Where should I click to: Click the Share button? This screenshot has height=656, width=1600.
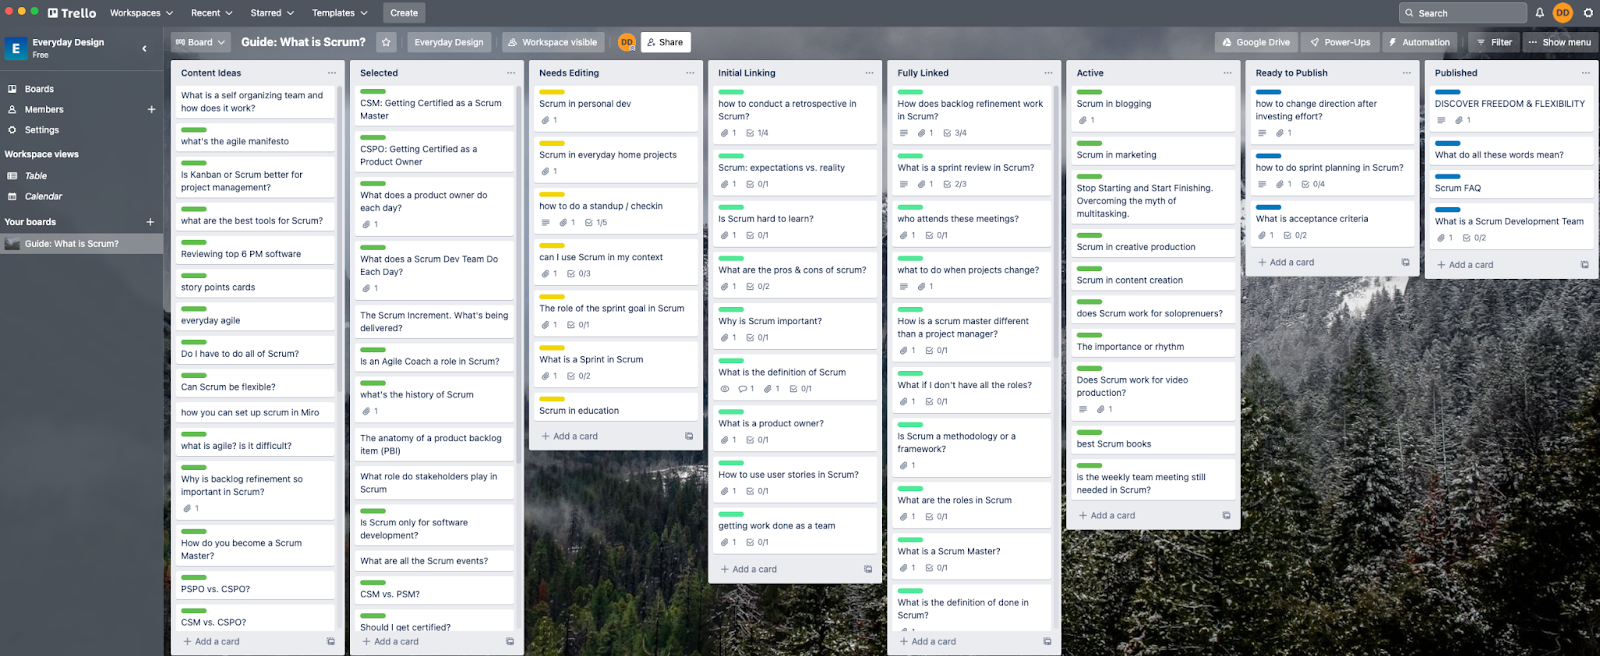(665, 42)
